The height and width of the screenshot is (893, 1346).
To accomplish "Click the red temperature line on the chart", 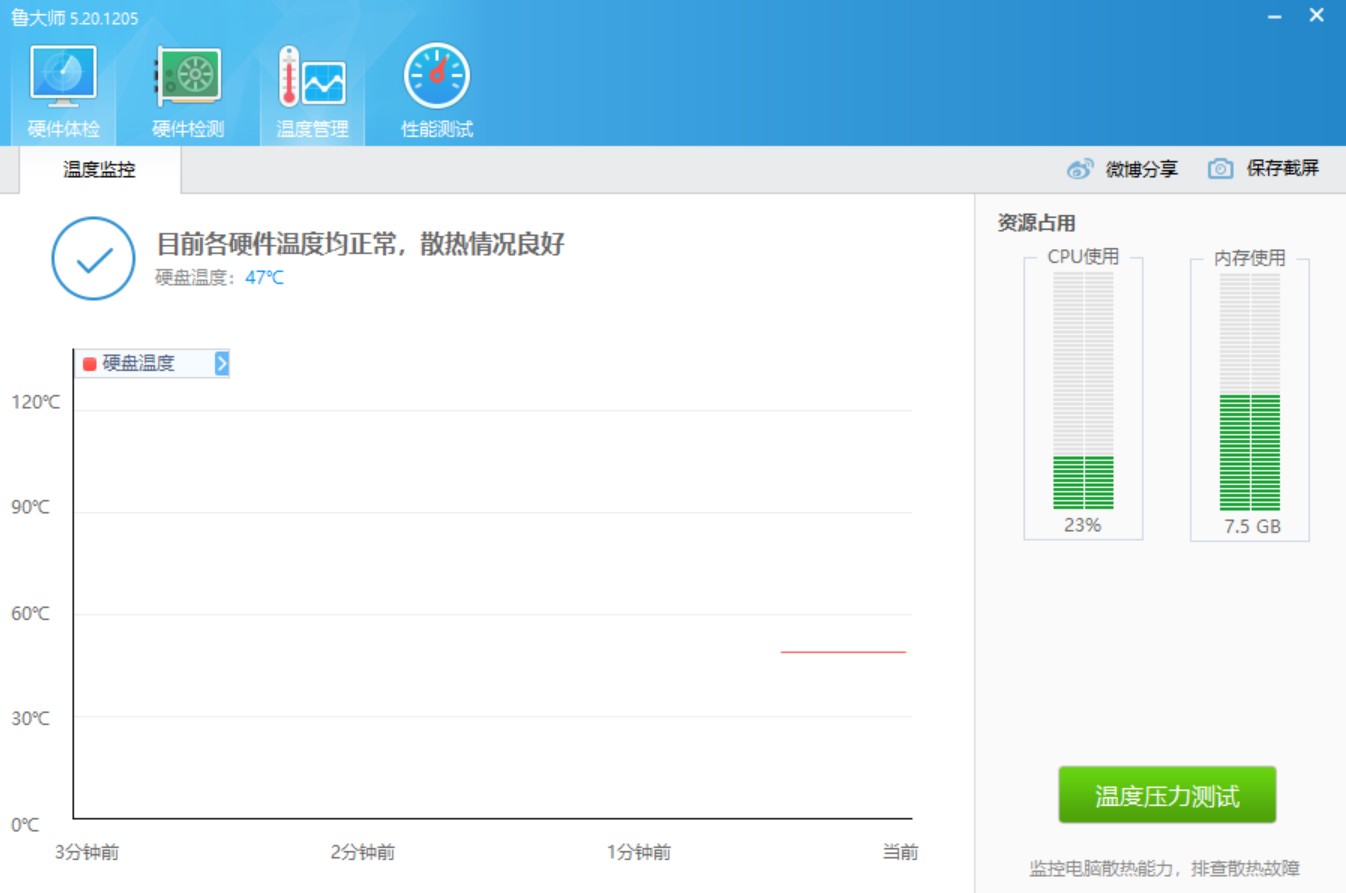I will coord(843,652).
